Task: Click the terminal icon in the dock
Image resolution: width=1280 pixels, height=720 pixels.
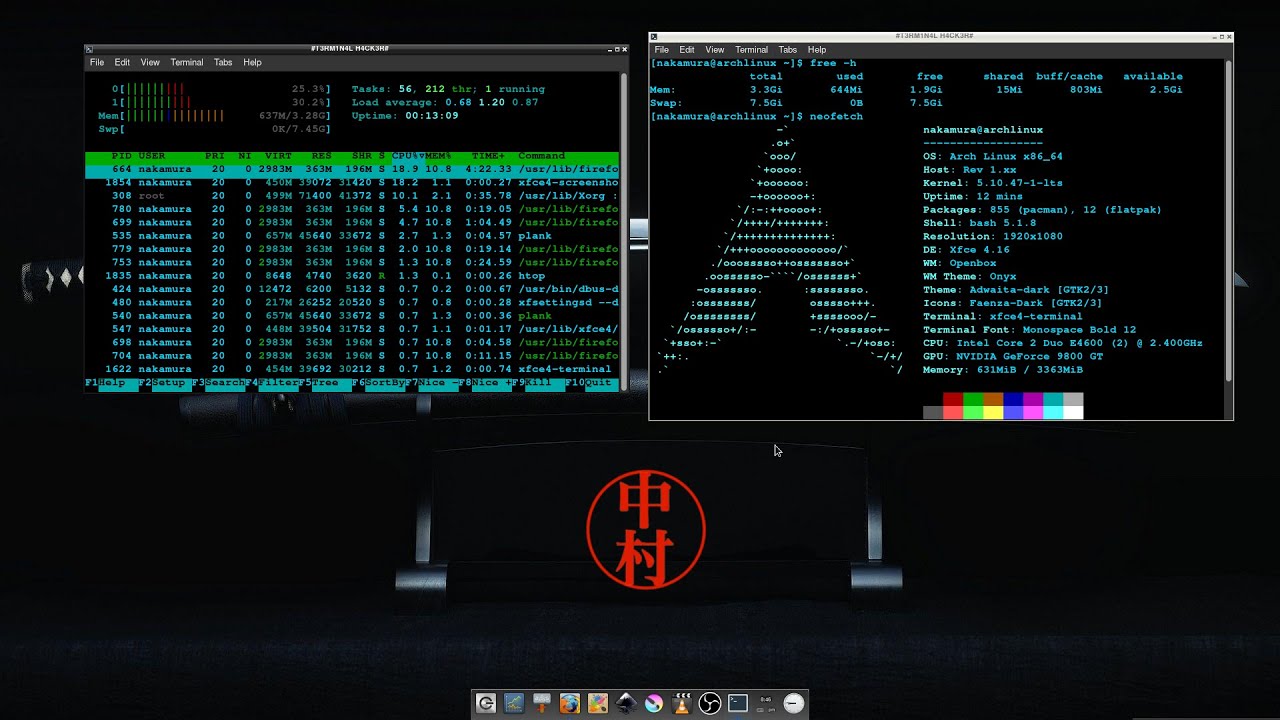Action: pyautogui.click(x=738, y=703)
